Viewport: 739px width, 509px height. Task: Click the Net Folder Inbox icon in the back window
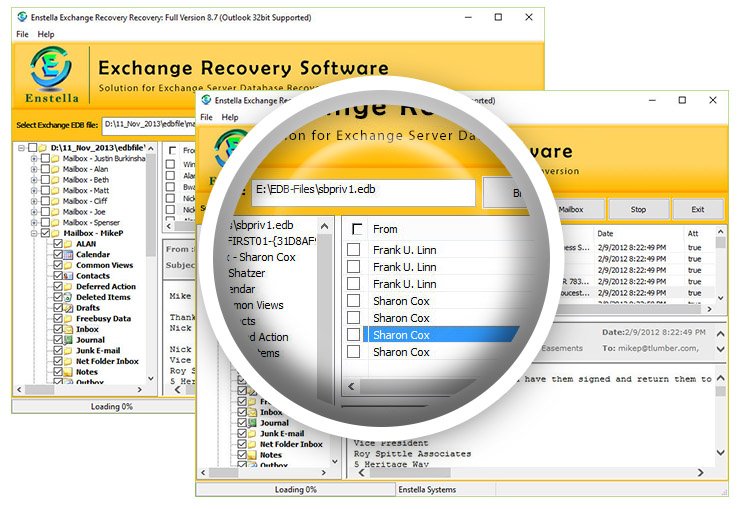[x=68, y=361]
